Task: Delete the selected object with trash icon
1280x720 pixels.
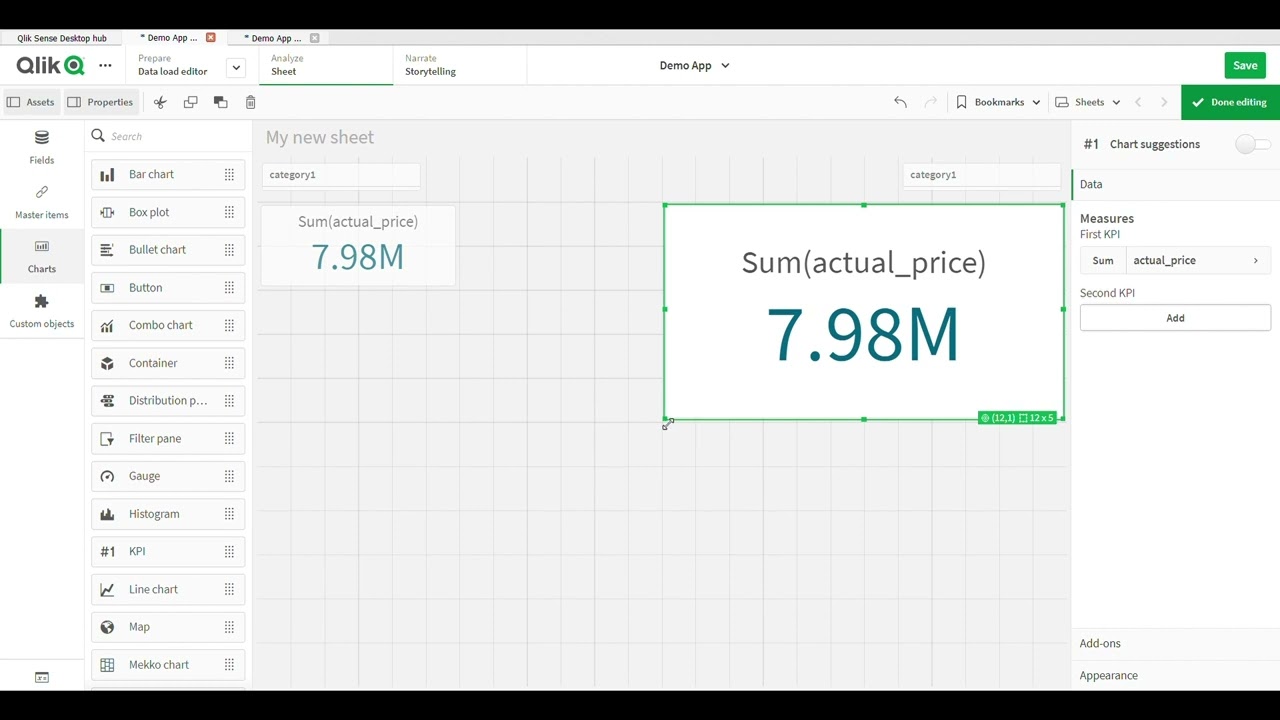Action: 250,102
